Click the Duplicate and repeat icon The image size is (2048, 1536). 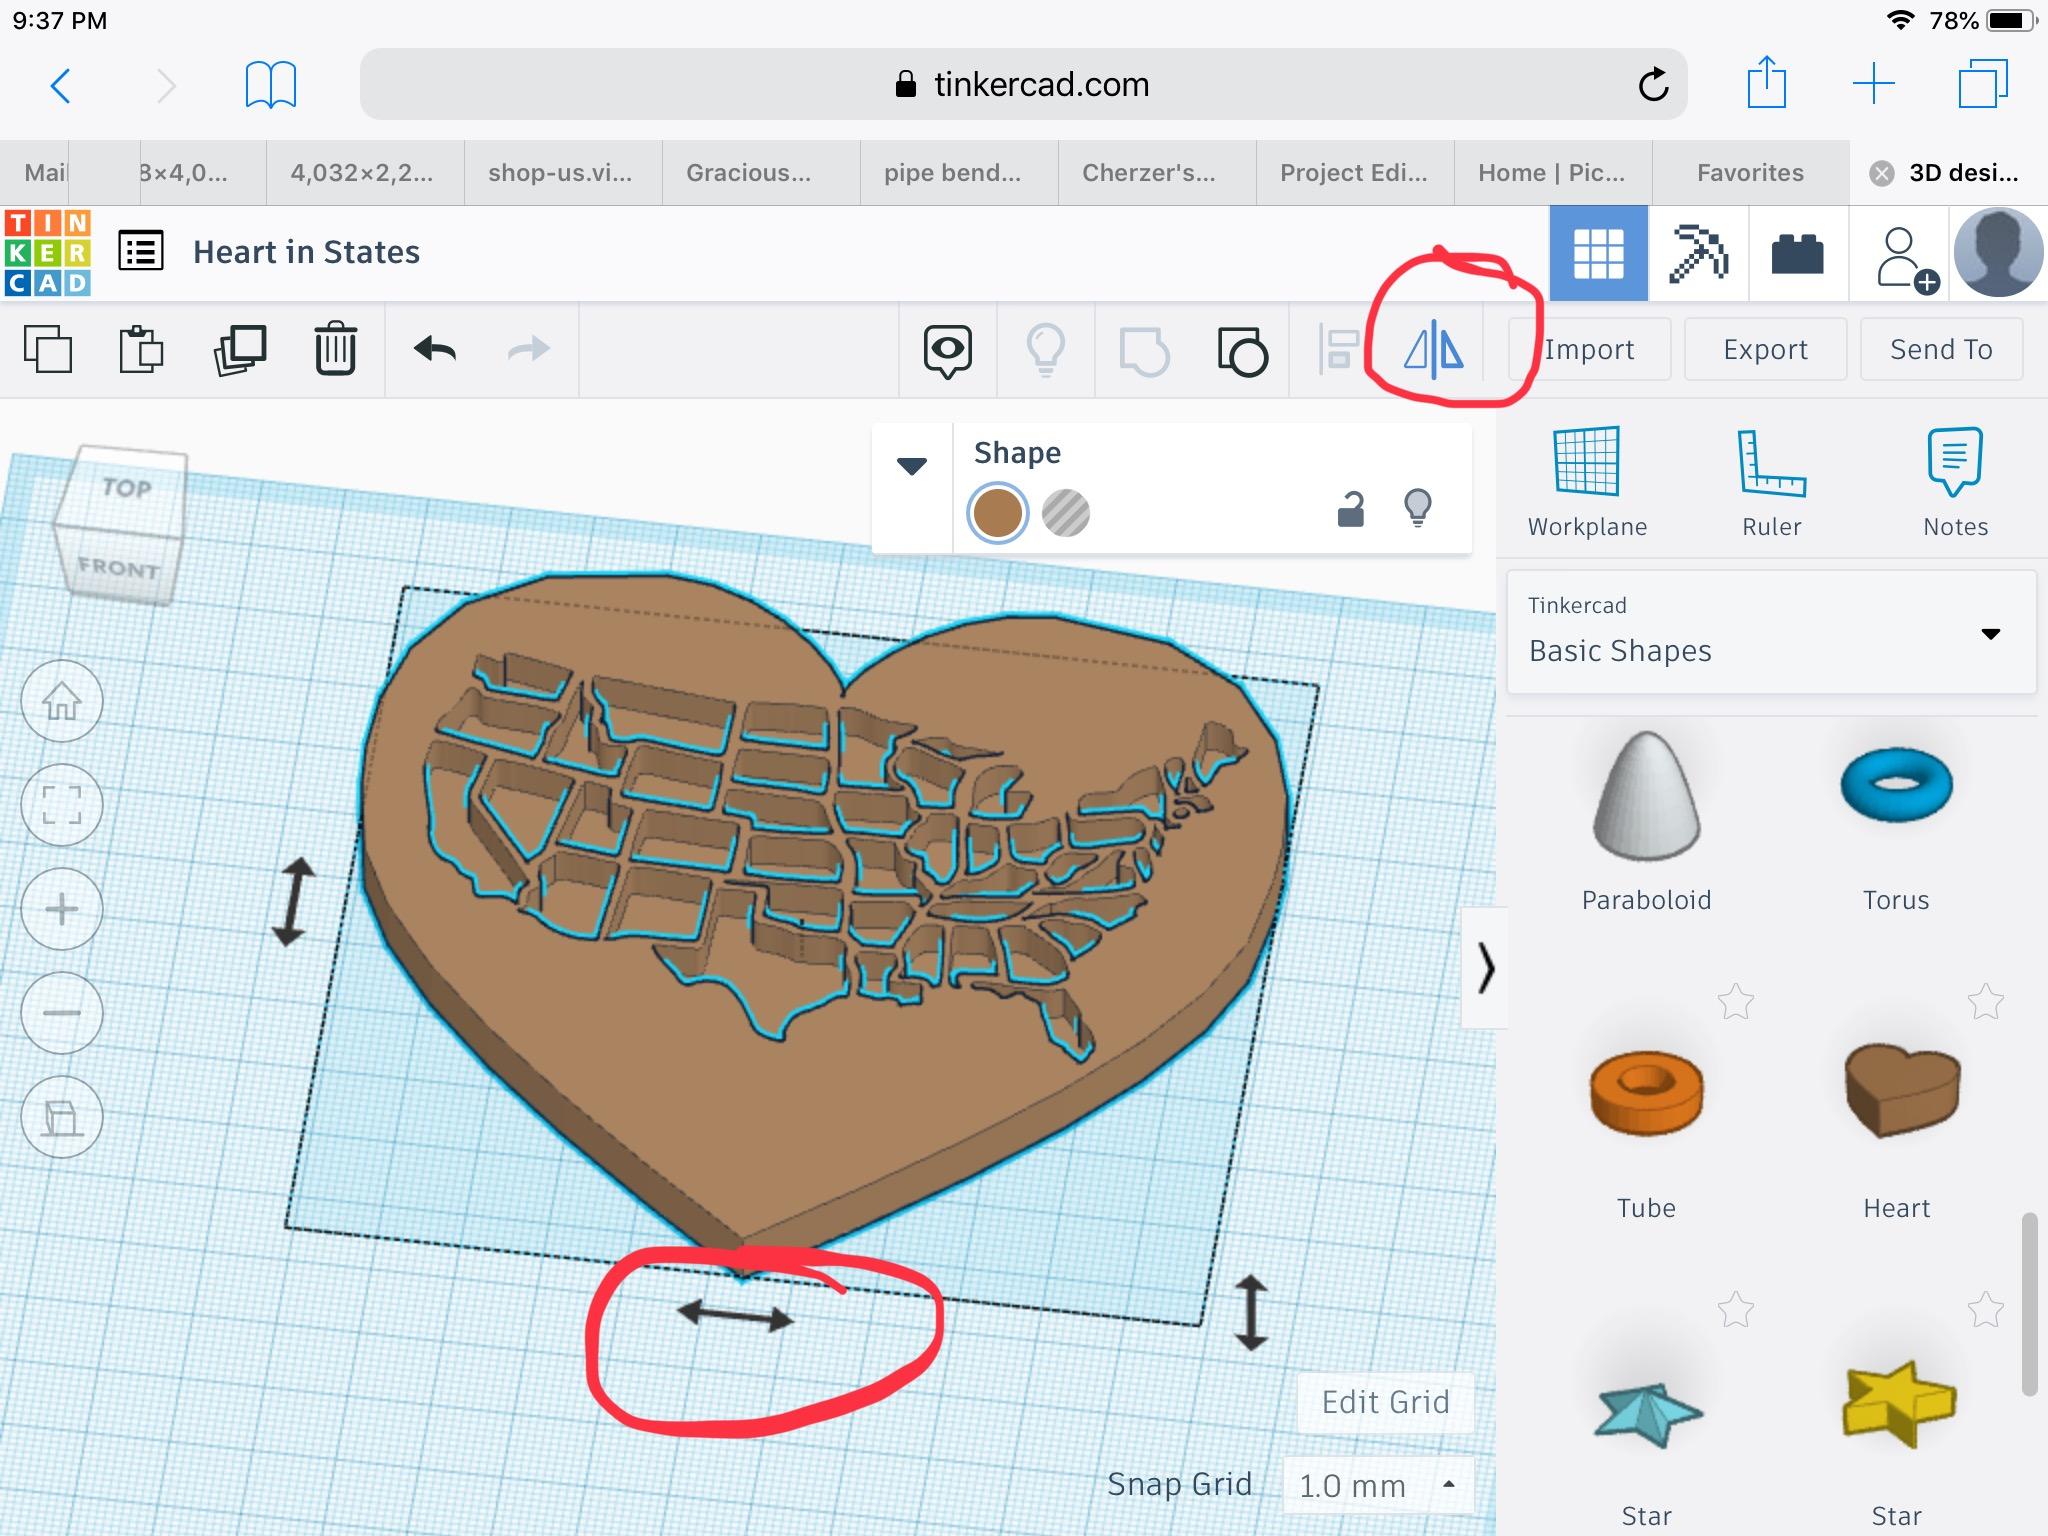click(239, 349)
